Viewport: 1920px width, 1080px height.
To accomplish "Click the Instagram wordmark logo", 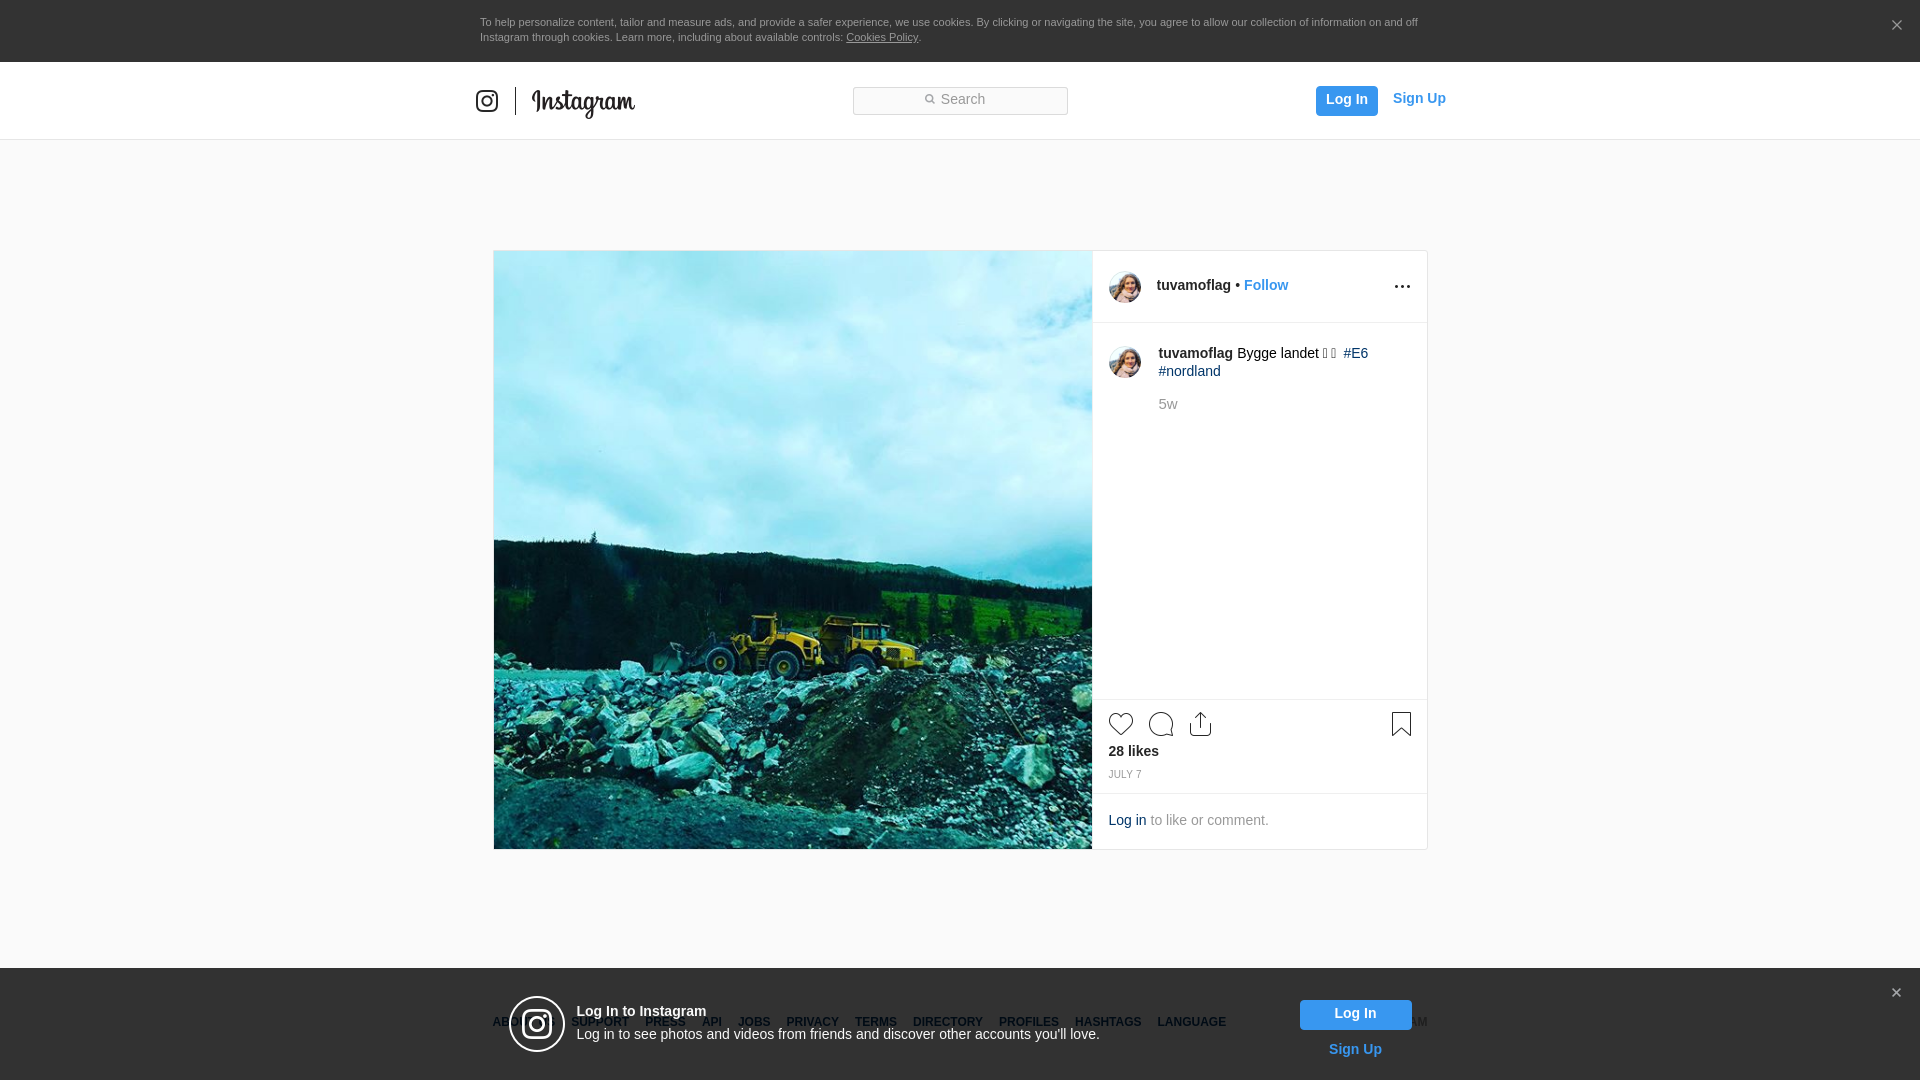I will coord(583,102).
